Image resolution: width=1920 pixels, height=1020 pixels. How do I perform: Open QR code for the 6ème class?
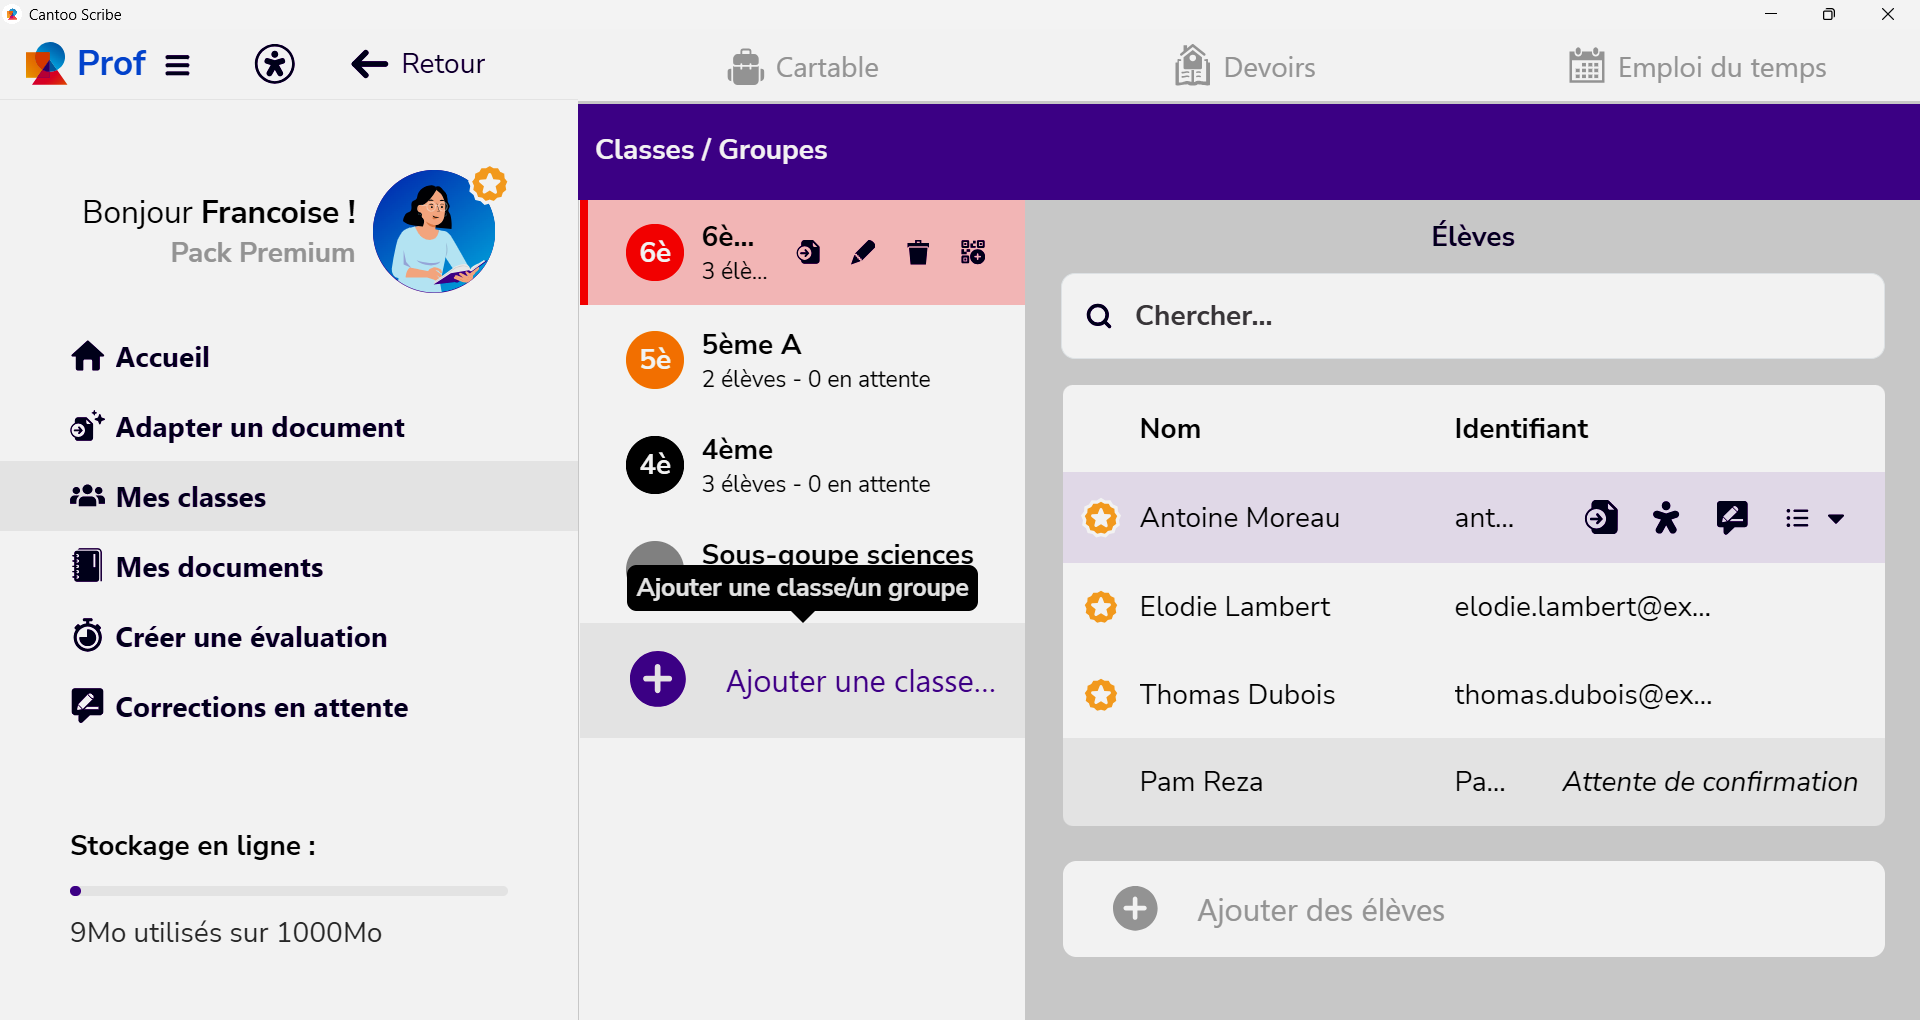(973, 253)
